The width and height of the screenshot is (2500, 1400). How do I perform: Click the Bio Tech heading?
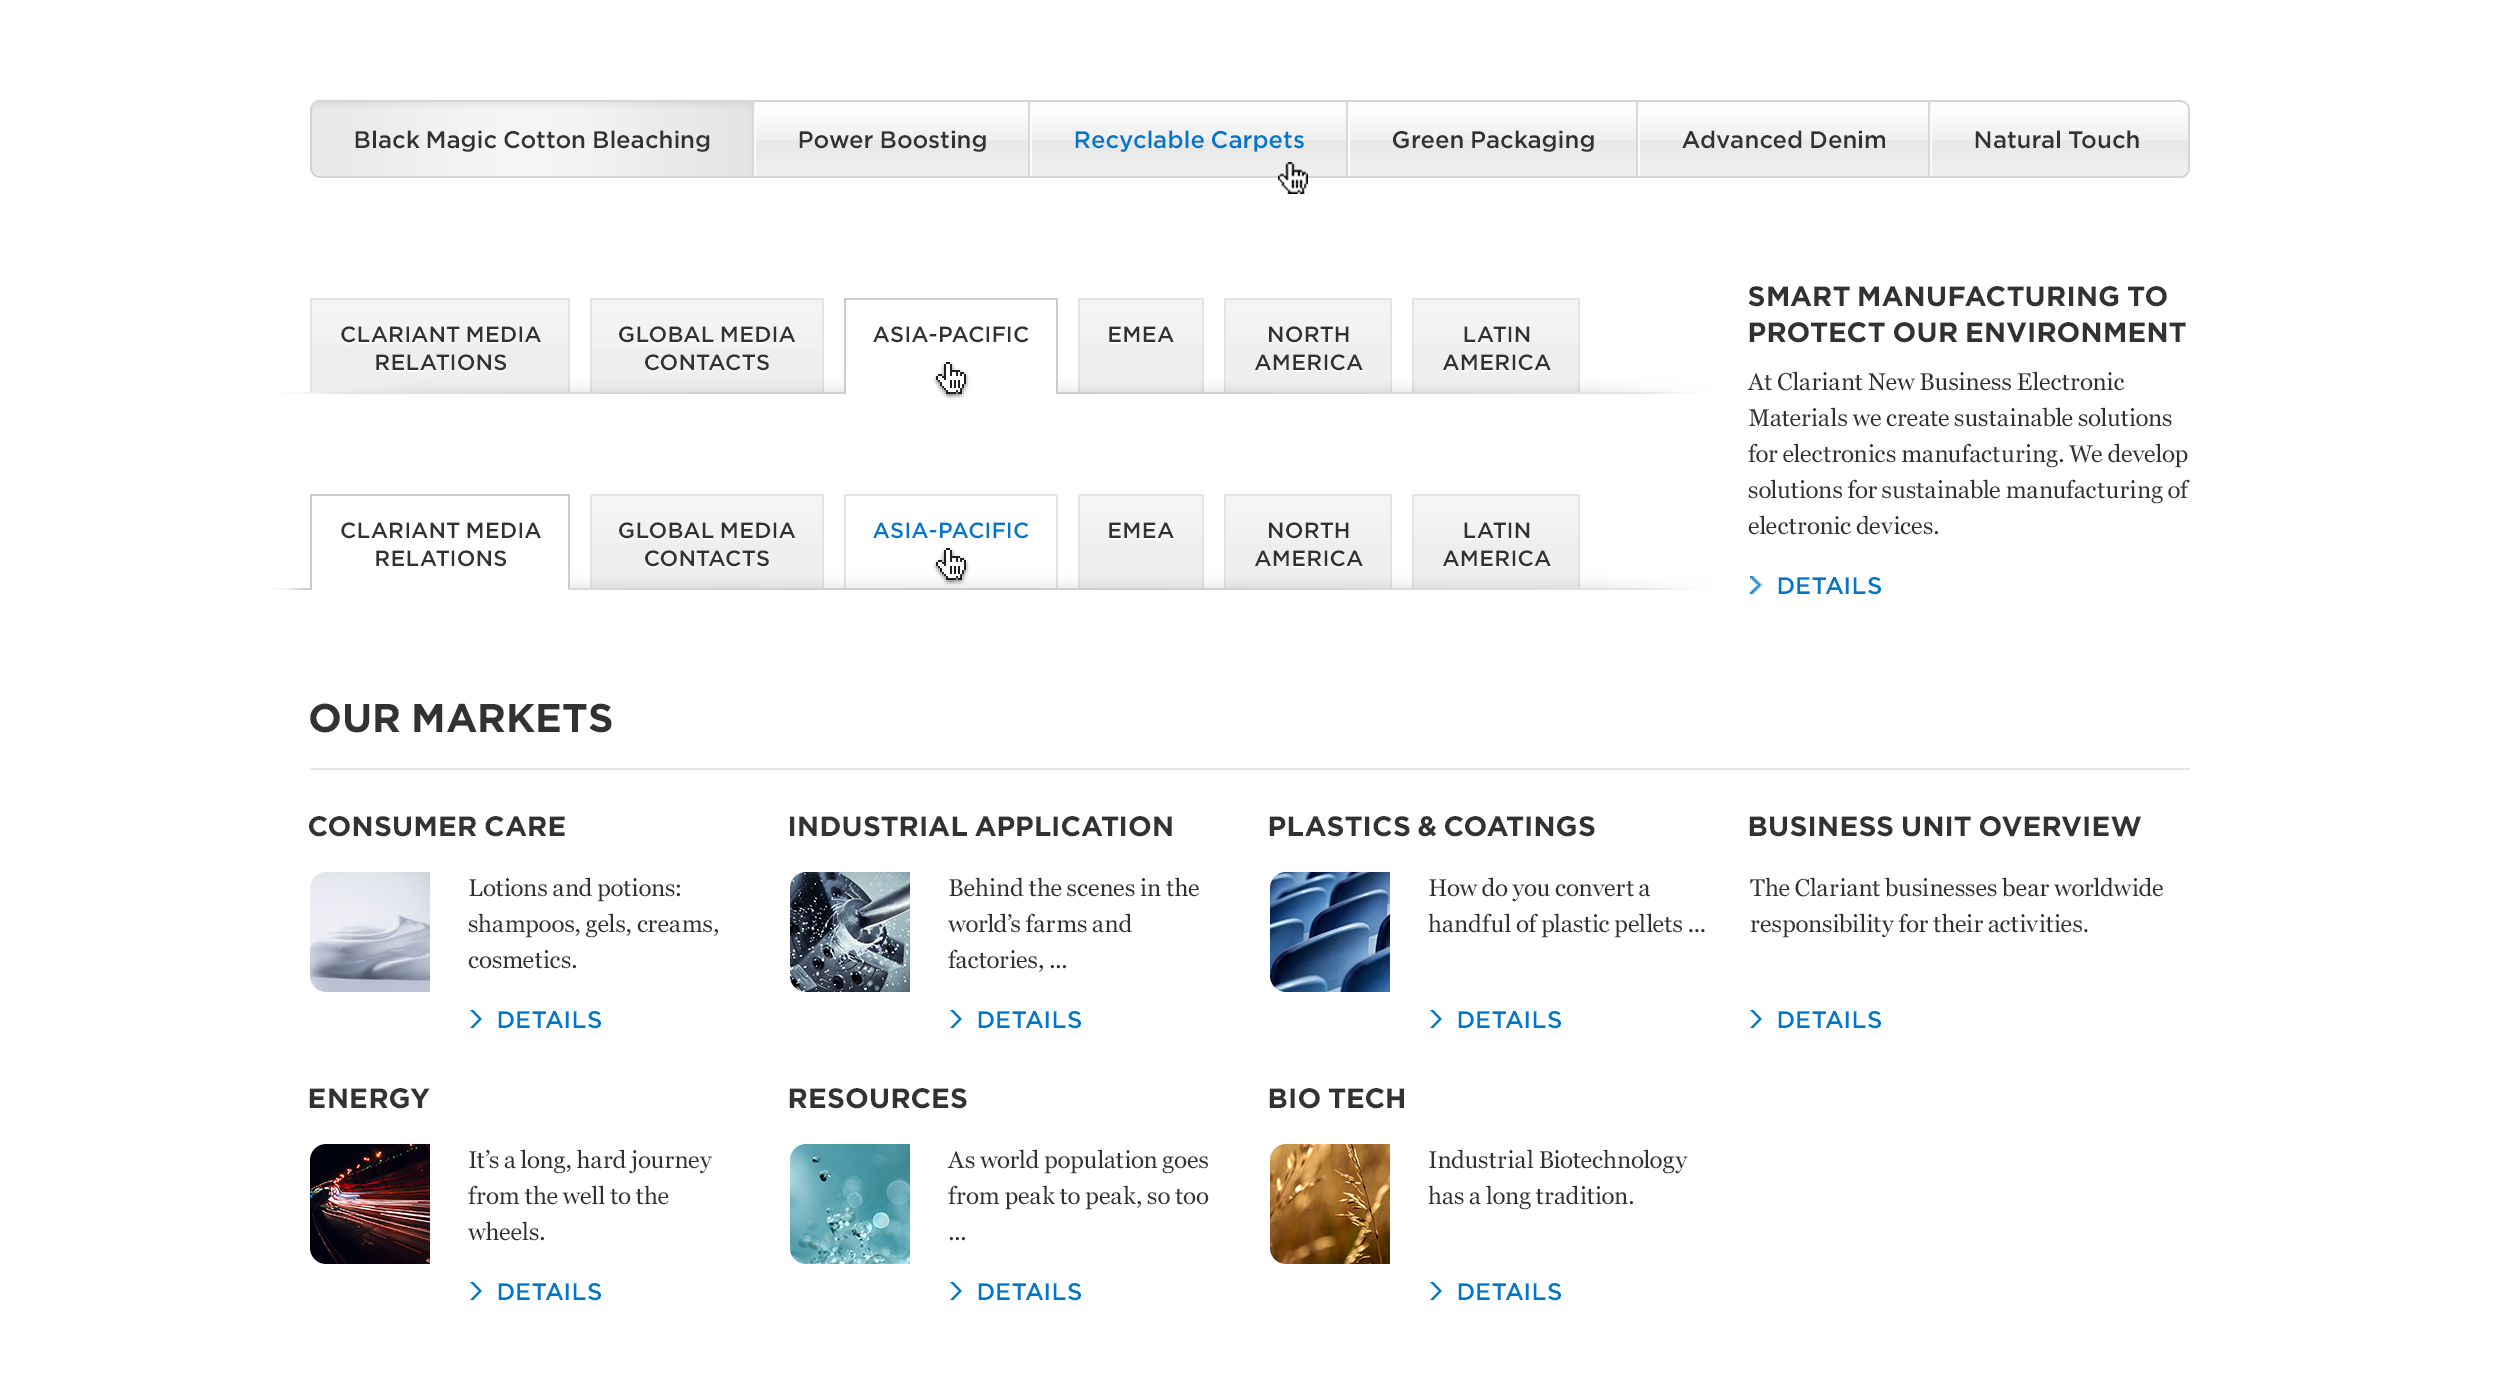point(1336,1099)
